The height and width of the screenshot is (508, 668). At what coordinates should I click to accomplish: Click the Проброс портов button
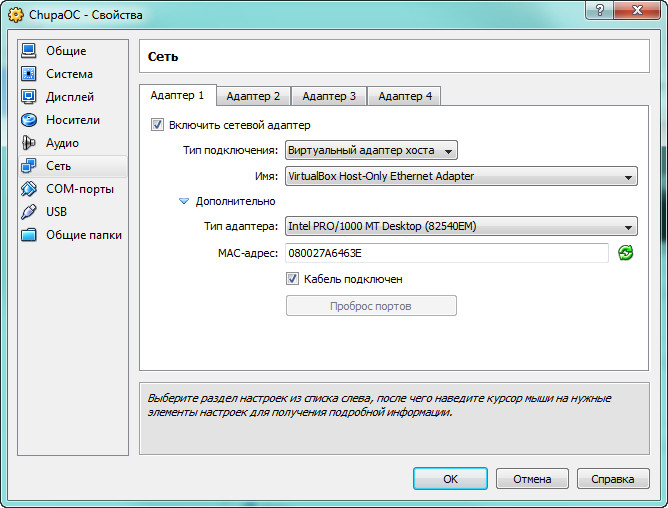[371, 306]
